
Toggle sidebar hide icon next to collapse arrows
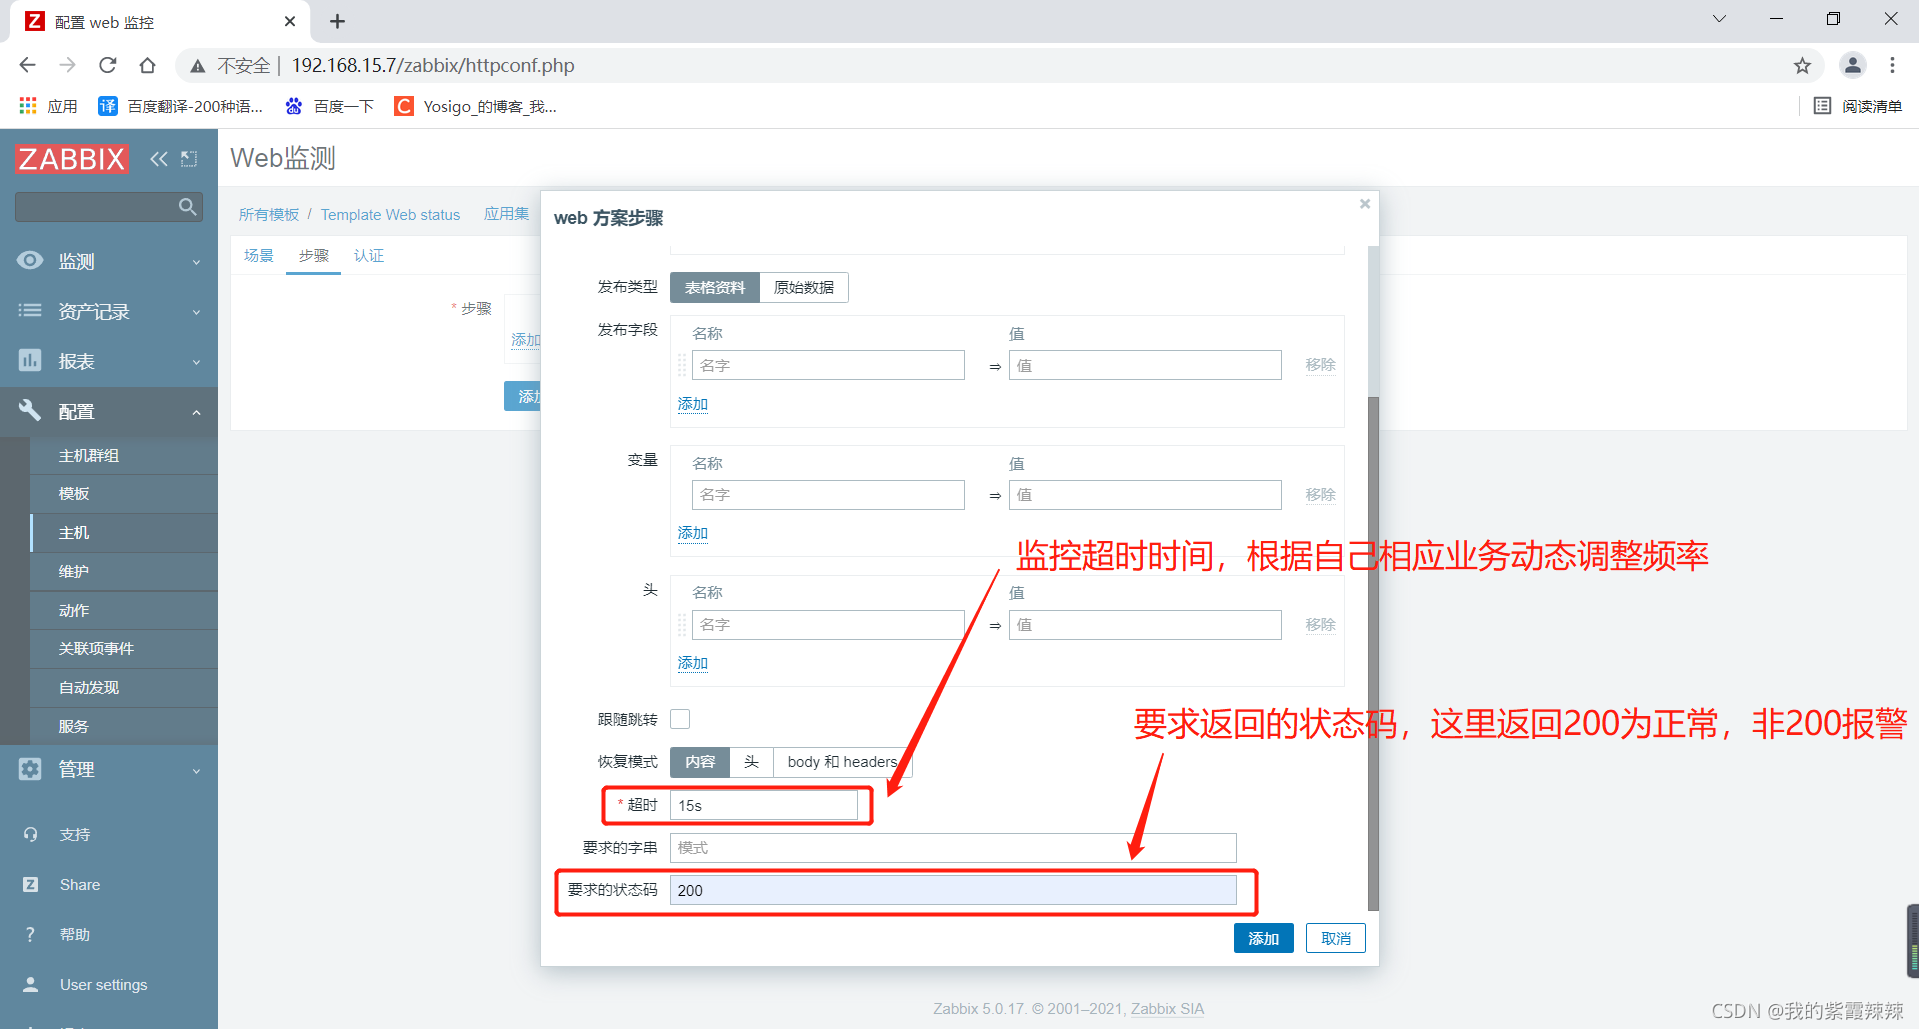189,159
